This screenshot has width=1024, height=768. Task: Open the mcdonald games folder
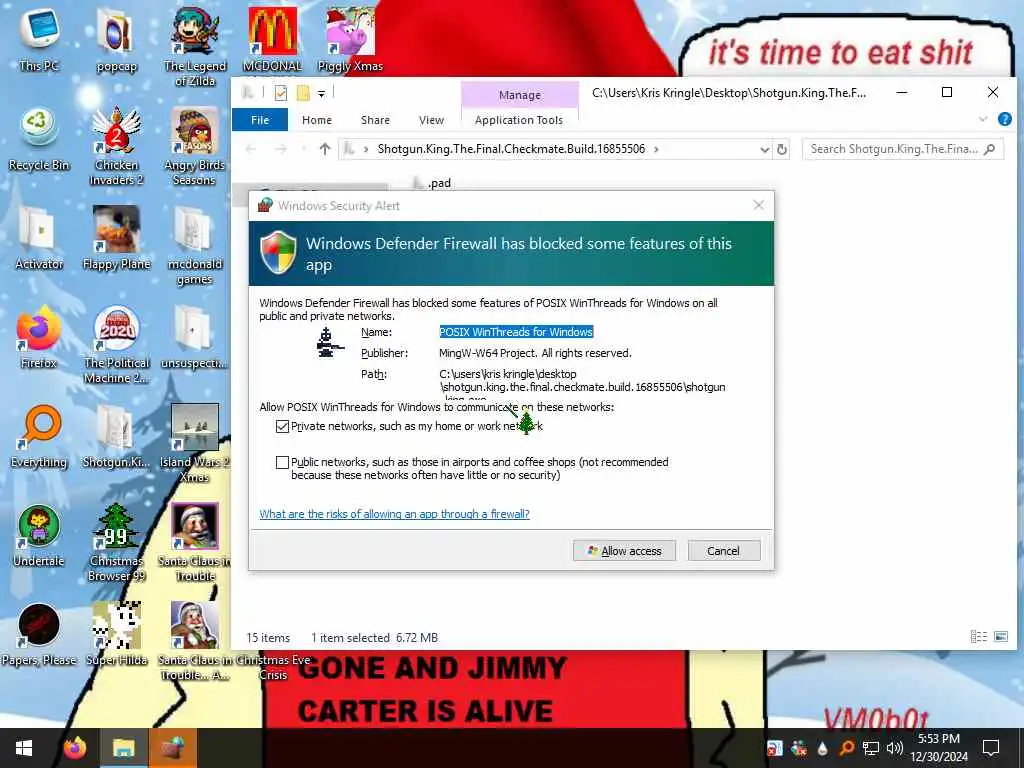click(195, 244)
